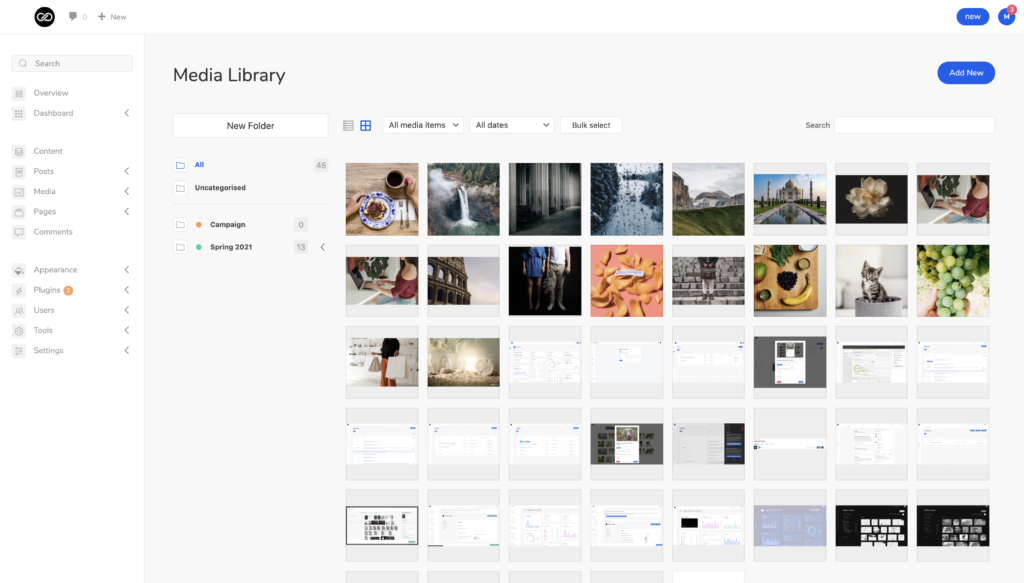This screenshot has height=583, width=1024.
Task: Open the All dates dropdown
Action: [513, 125]
